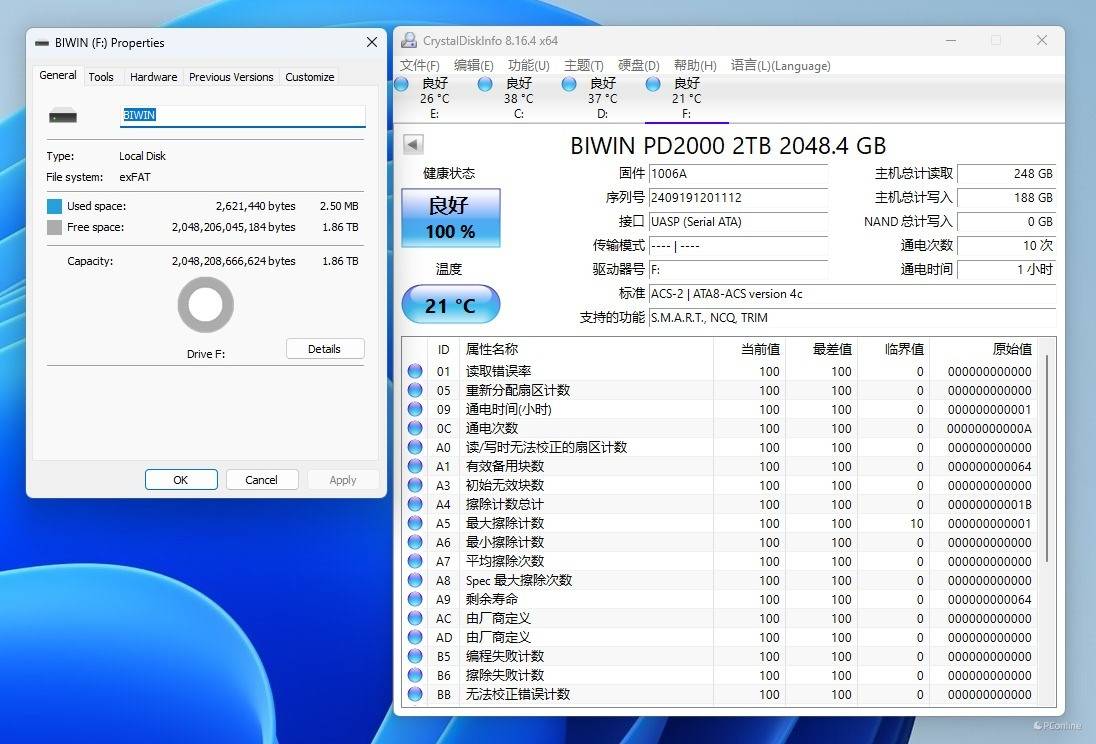Click status orb of attribute 09 通电时间
Viewport: 1096px width, 744px height.
coord(415,409)
